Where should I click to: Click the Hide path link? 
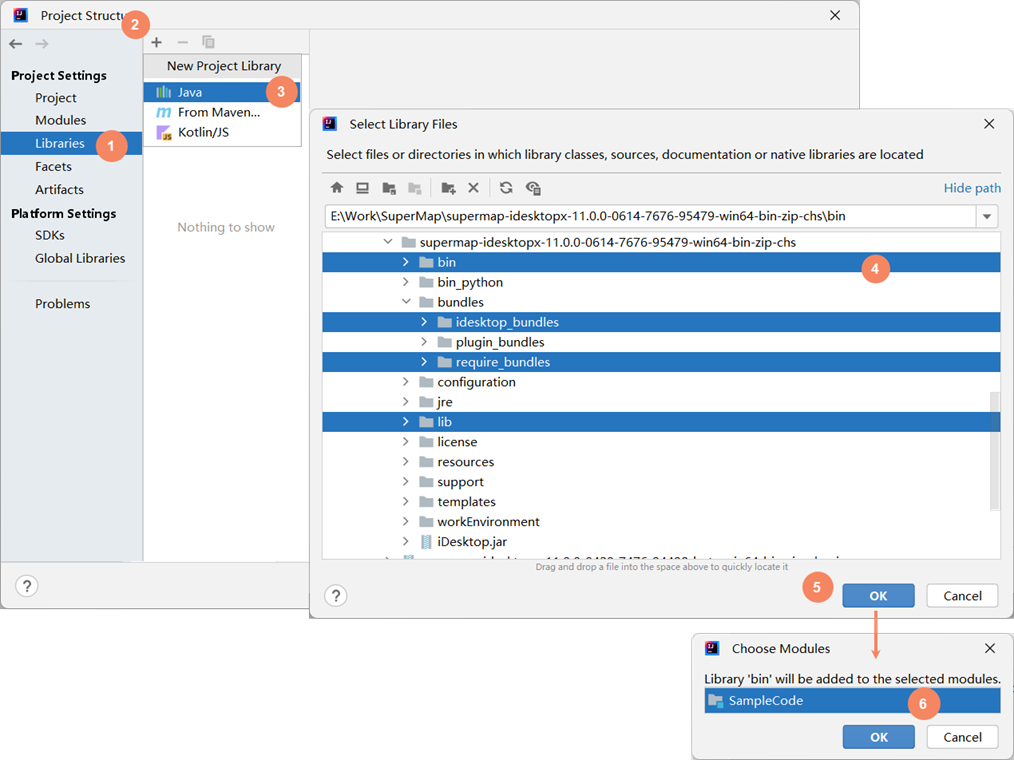(971, 188)
